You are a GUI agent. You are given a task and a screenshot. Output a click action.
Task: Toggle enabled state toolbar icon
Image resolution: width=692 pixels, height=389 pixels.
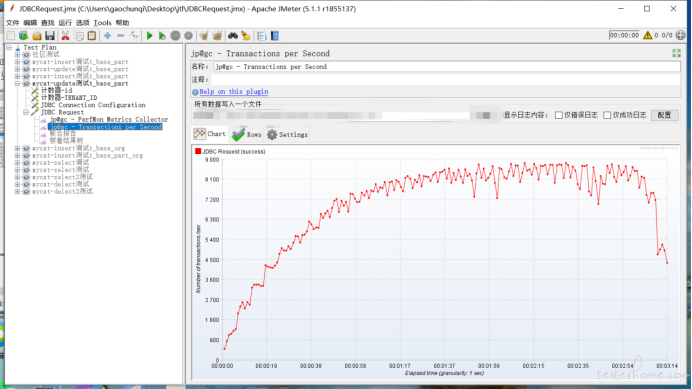coord(134,36)
